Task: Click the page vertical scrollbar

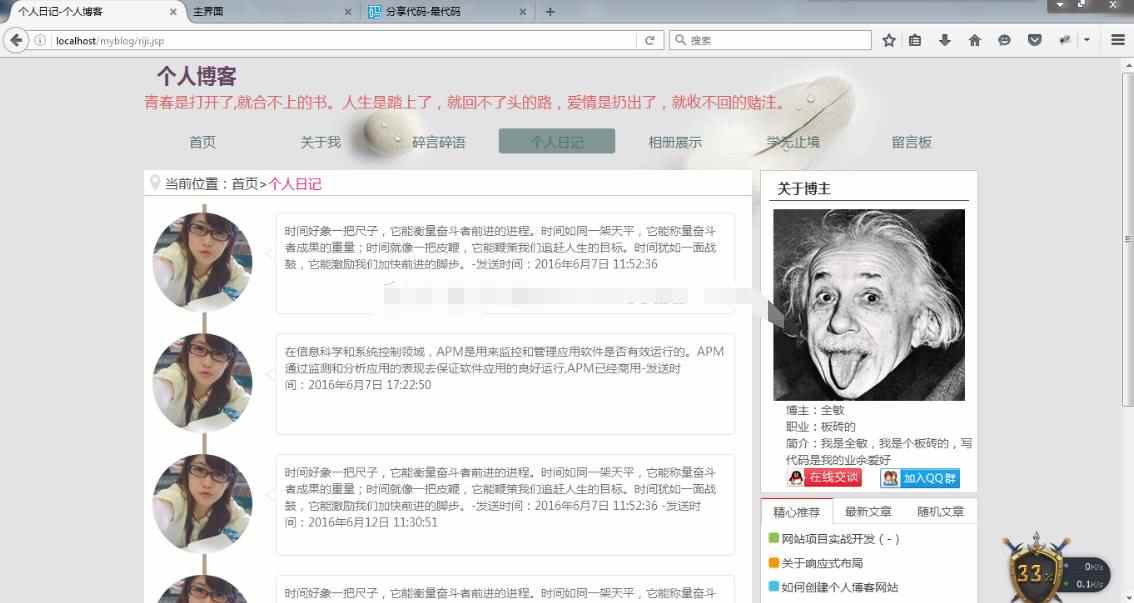Action: (1127, 239)
